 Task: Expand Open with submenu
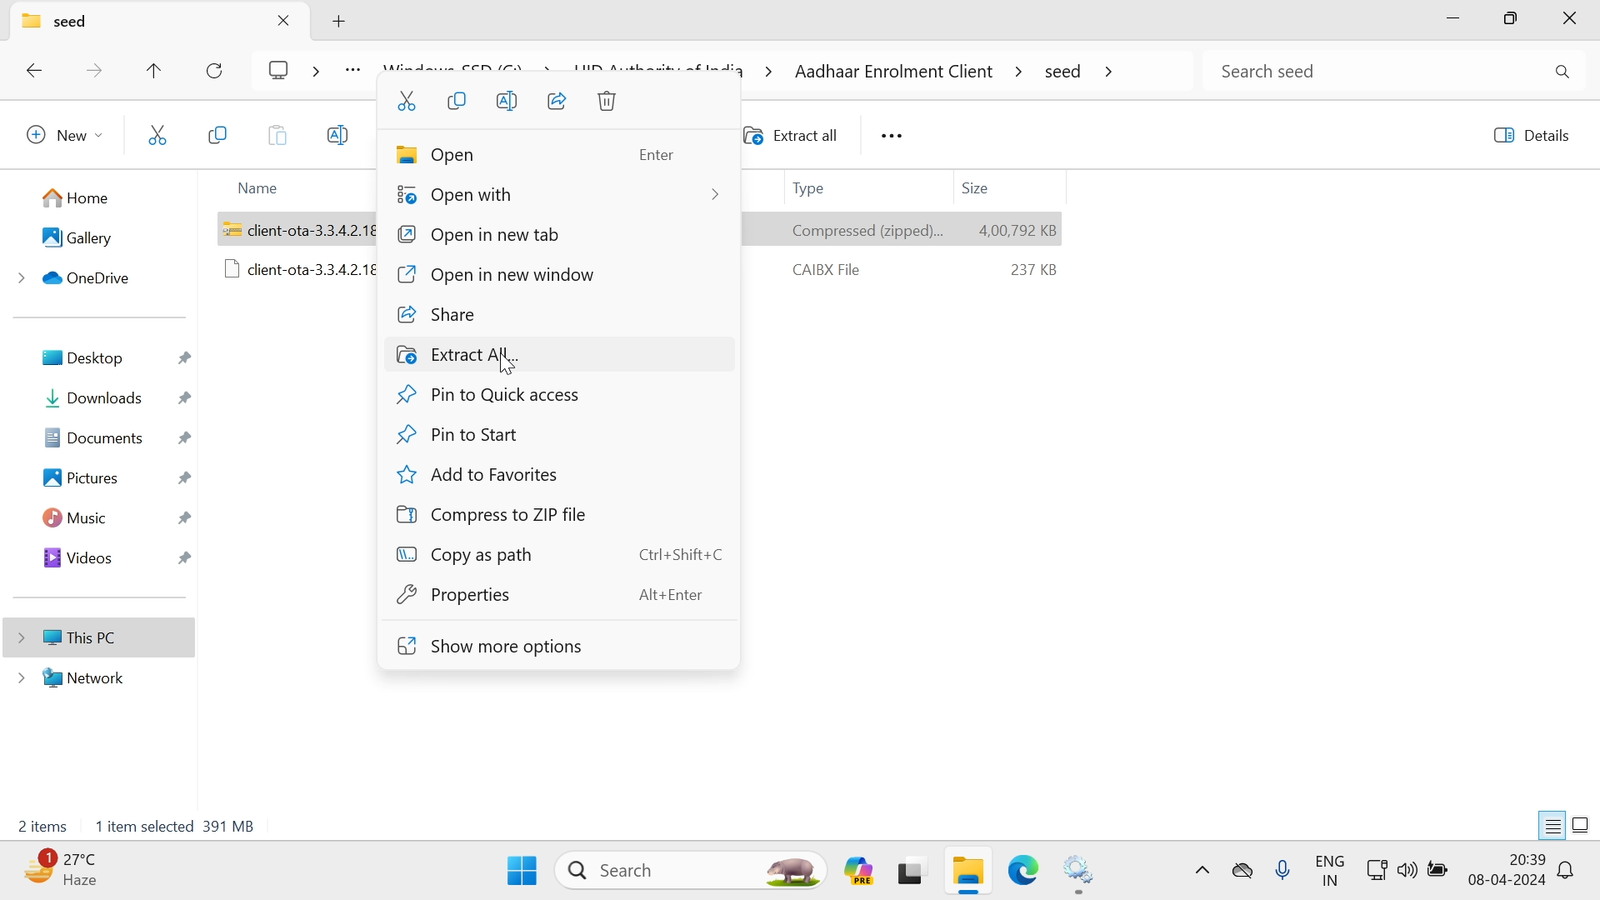point(559,194)
